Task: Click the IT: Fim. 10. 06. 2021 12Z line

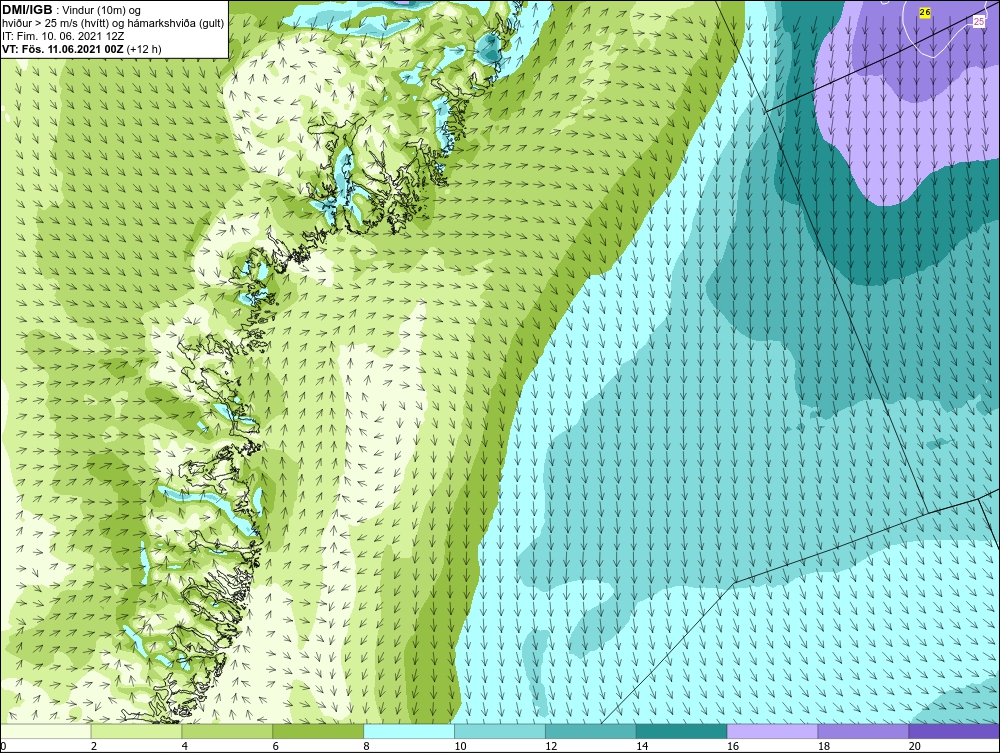Action: 63,36
